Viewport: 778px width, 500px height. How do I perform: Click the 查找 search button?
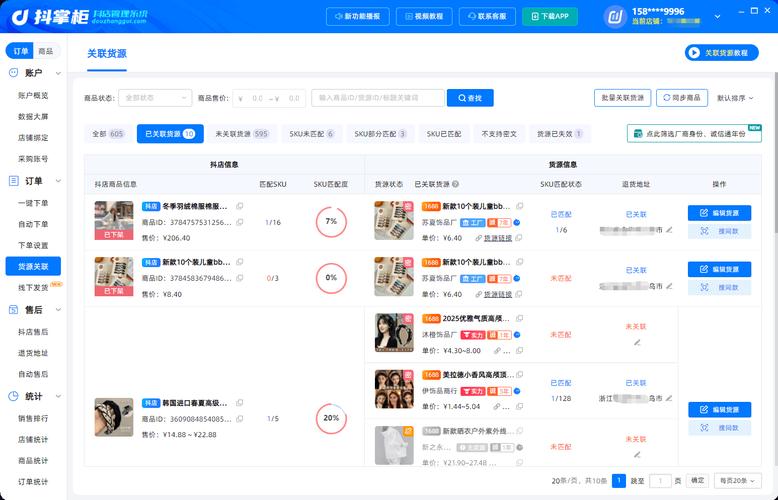[470, 98]
